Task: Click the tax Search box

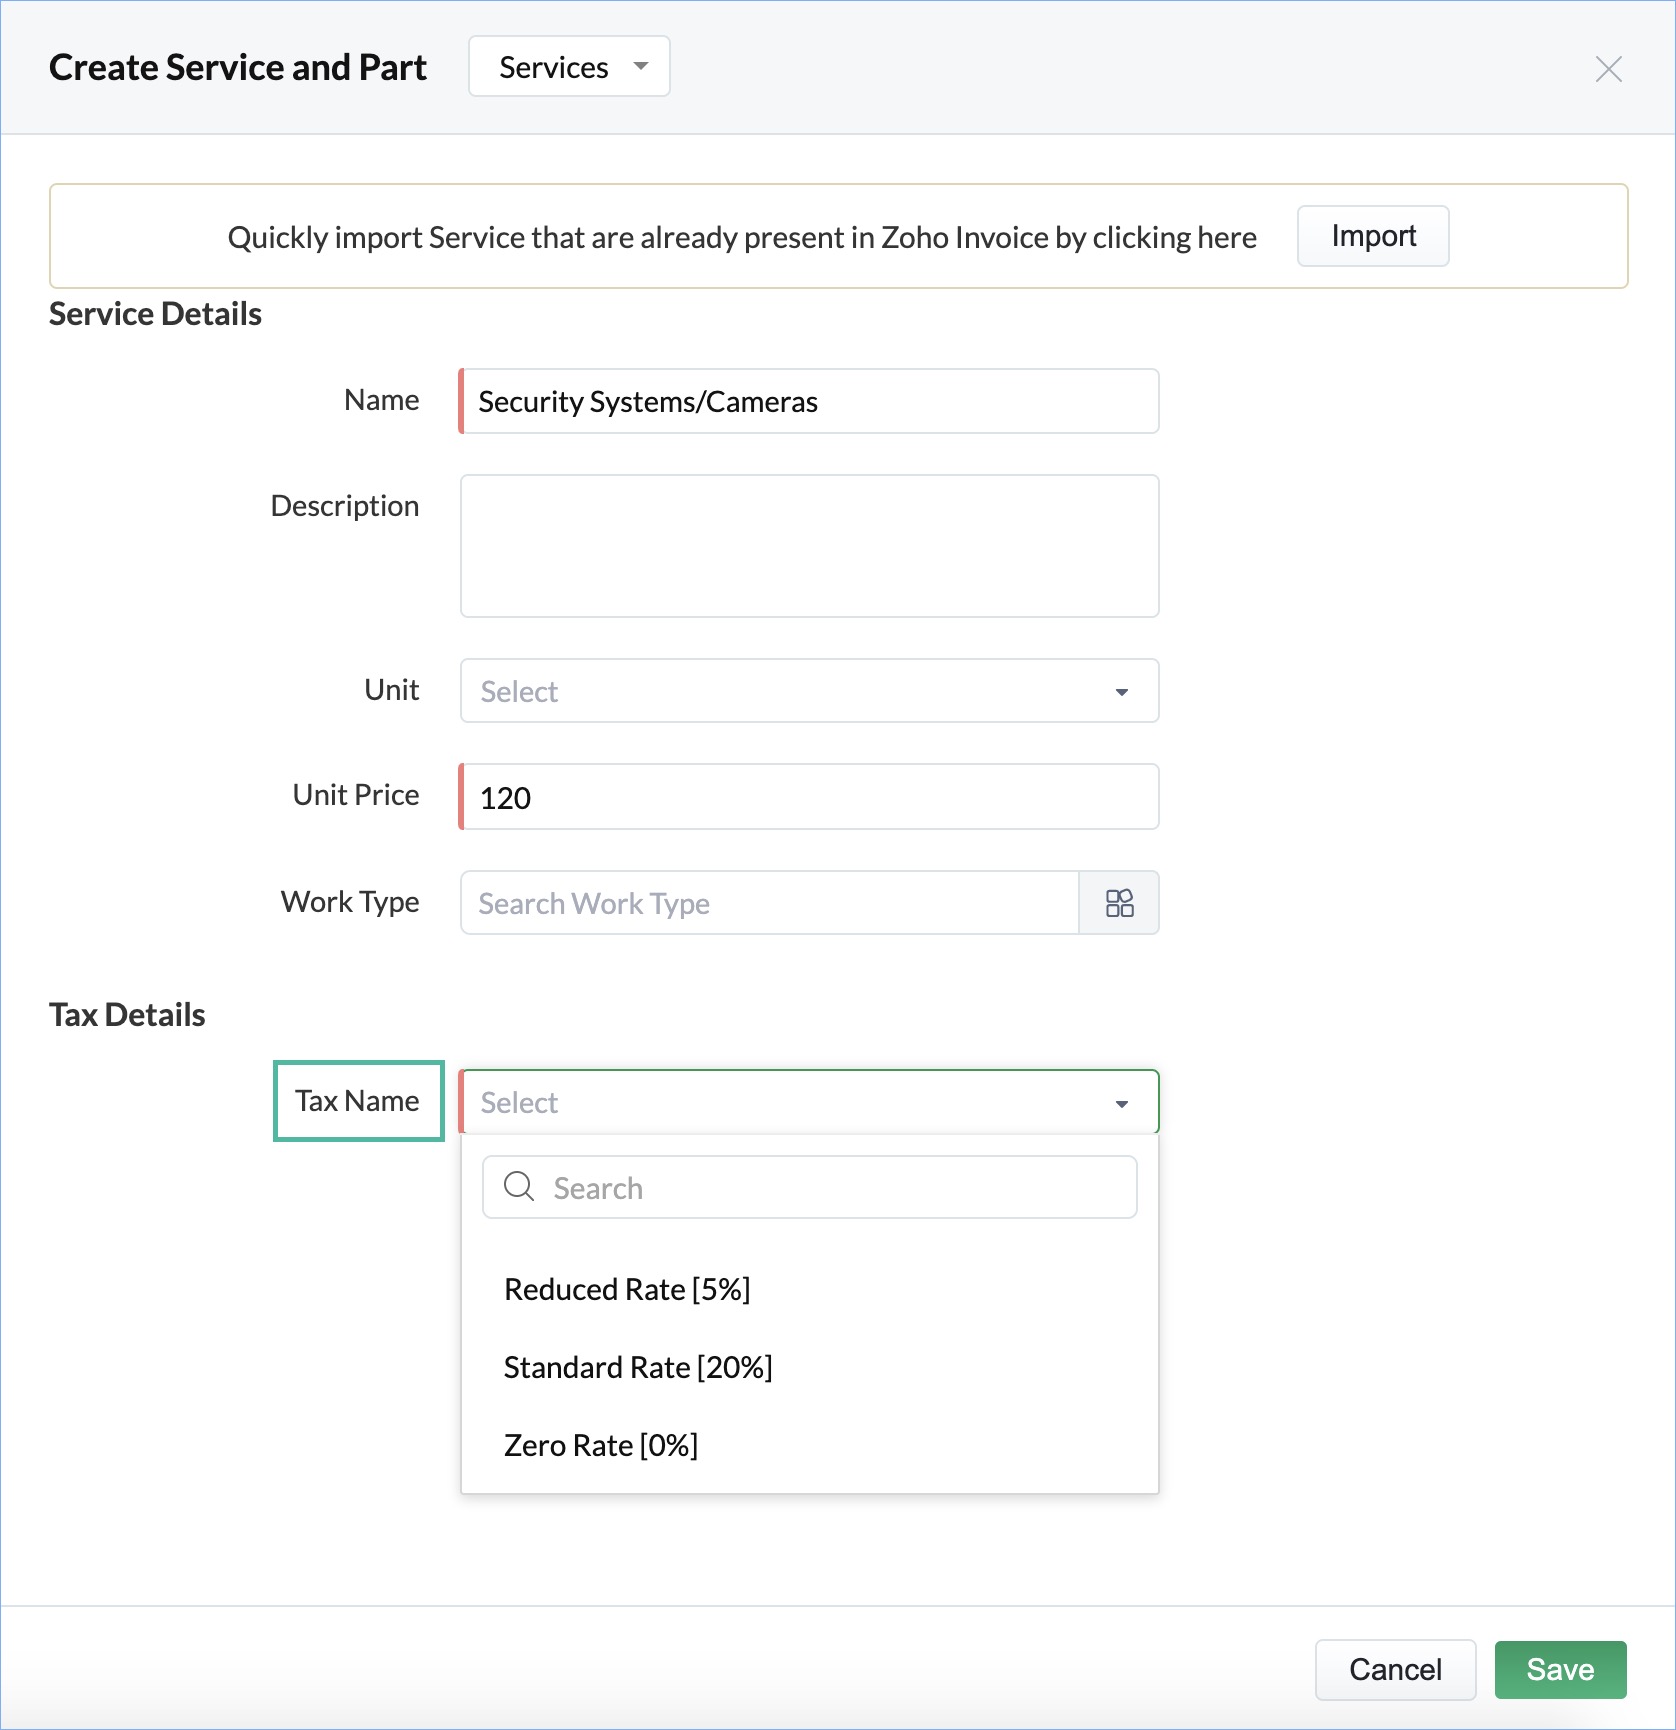Action: coord(809,1187)
